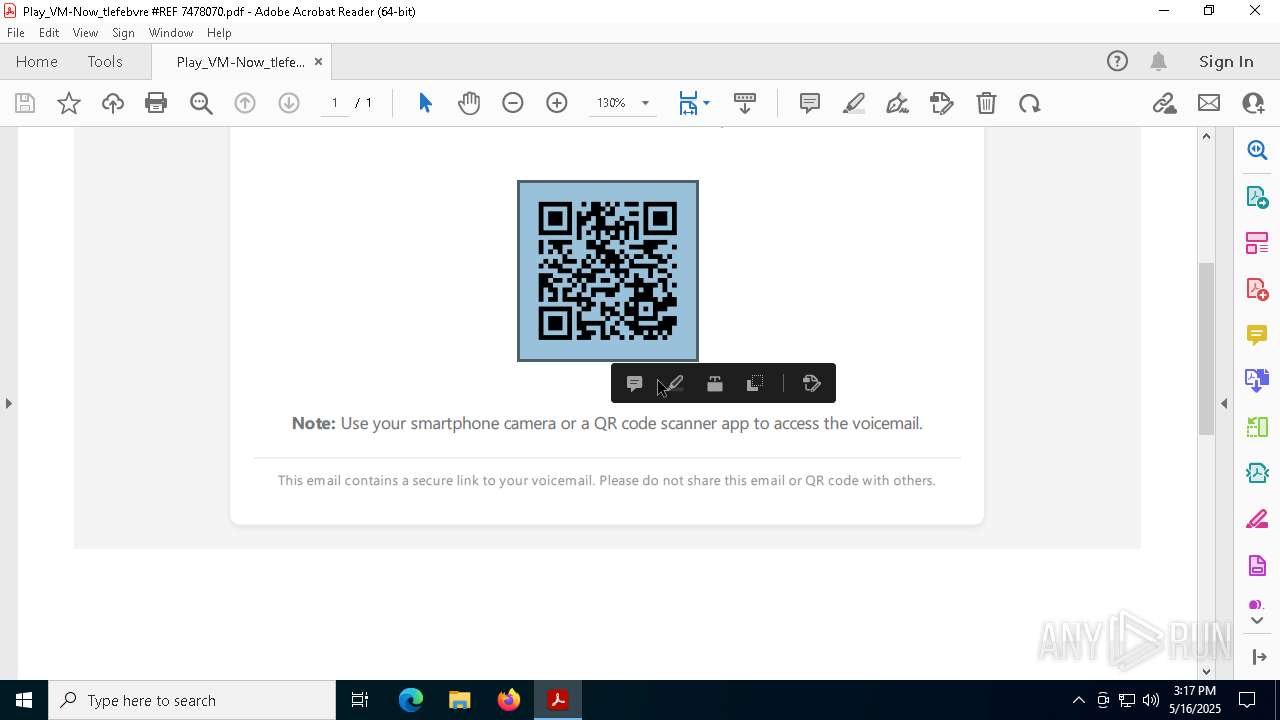Open Comment tool in right sidebar
The image size is (1280, 720).
1257,335
